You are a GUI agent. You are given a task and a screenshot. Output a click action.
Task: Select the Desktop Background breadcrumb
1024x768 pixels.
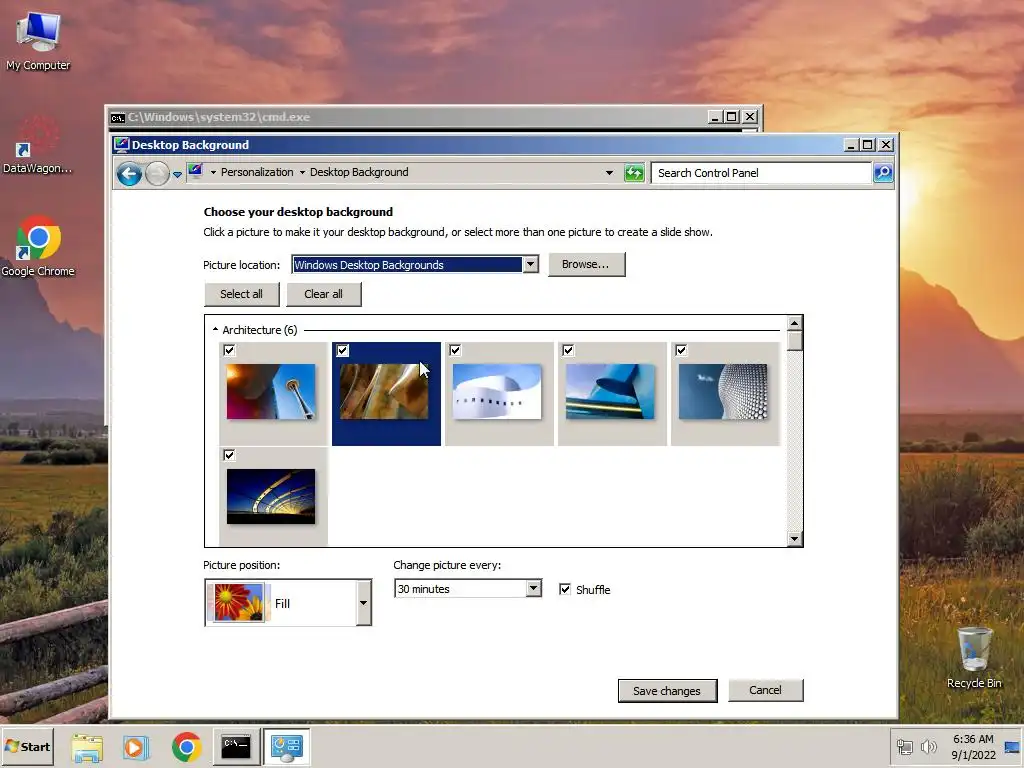[x=359, y=172]
